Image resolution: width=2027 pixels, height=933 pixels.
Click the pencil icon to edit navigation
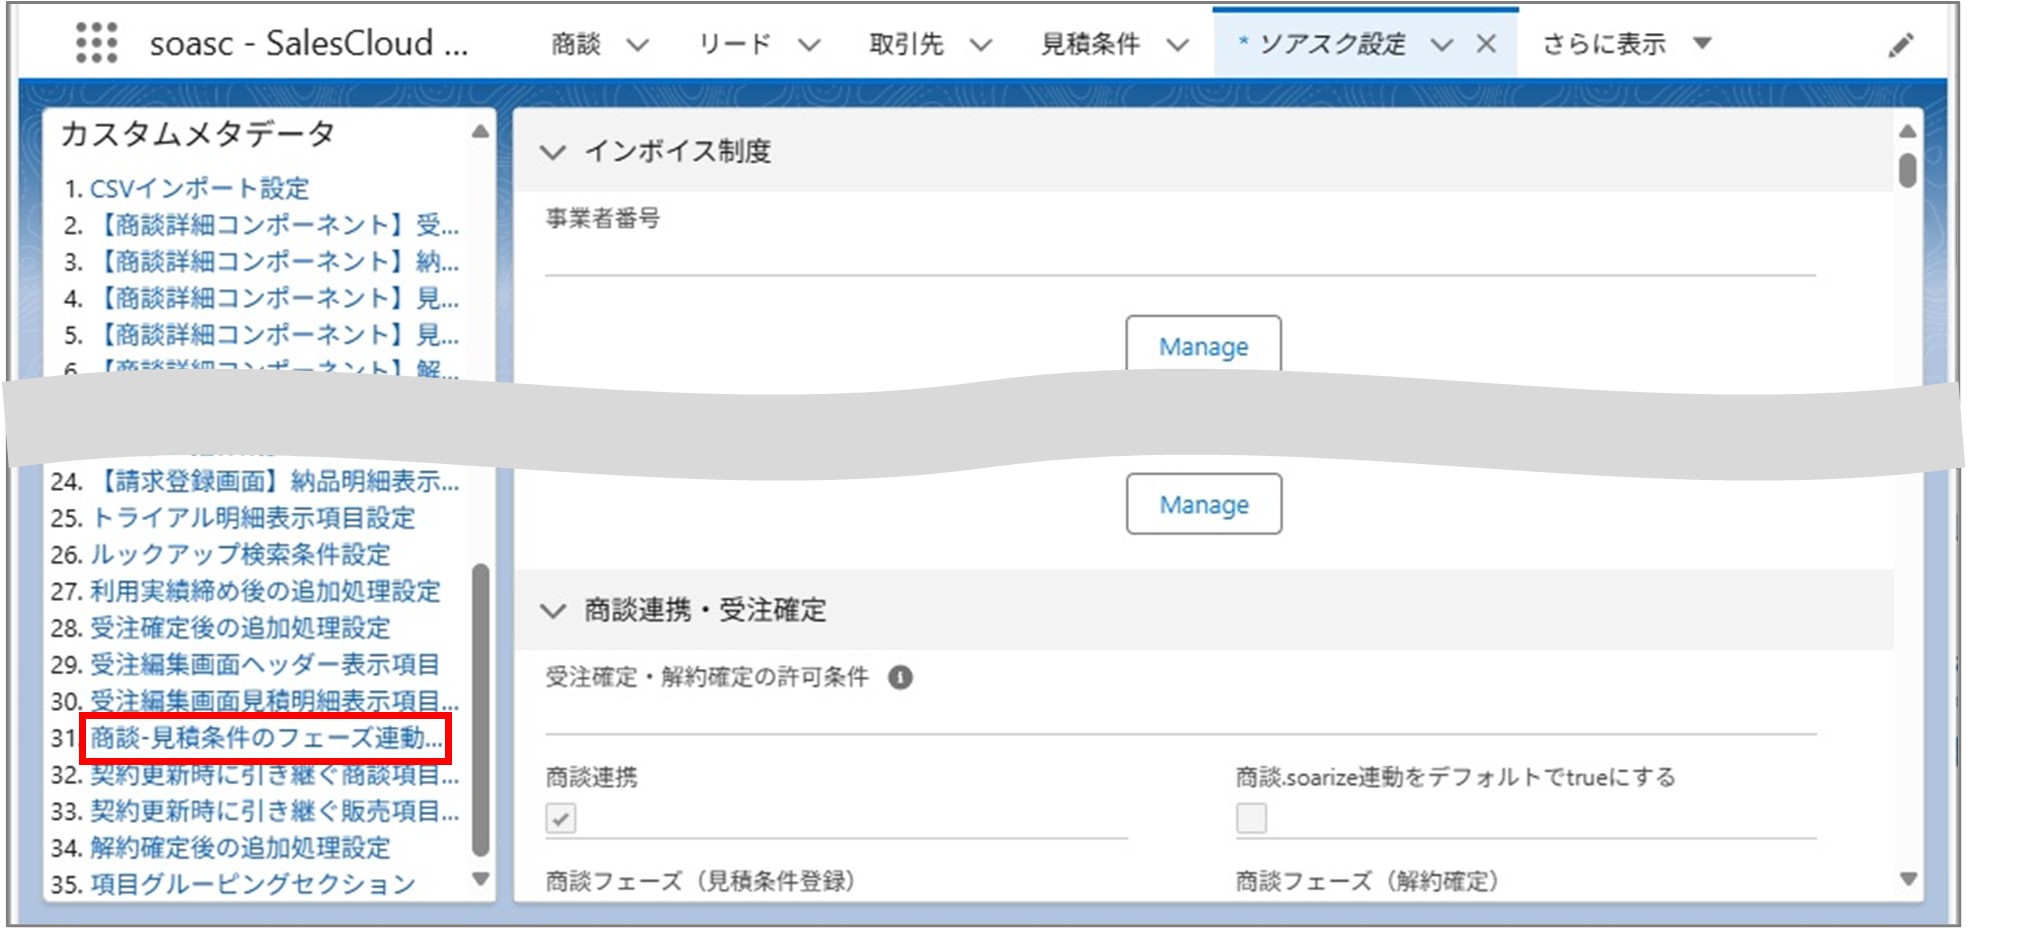point(1901,44)
